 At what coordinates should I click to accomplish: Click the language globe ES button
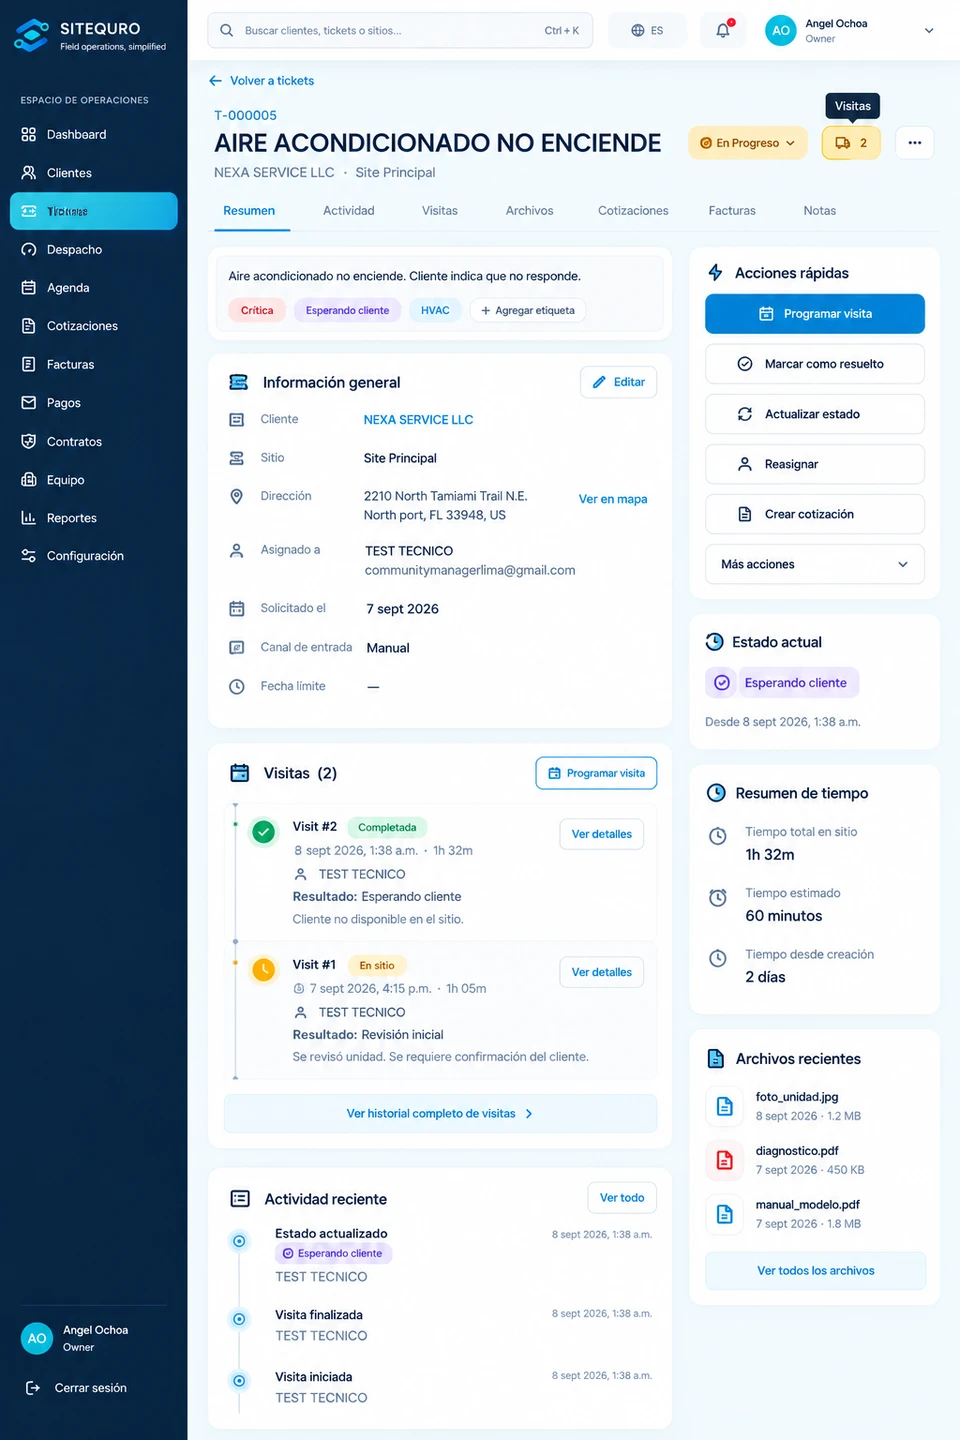[647, 30]
